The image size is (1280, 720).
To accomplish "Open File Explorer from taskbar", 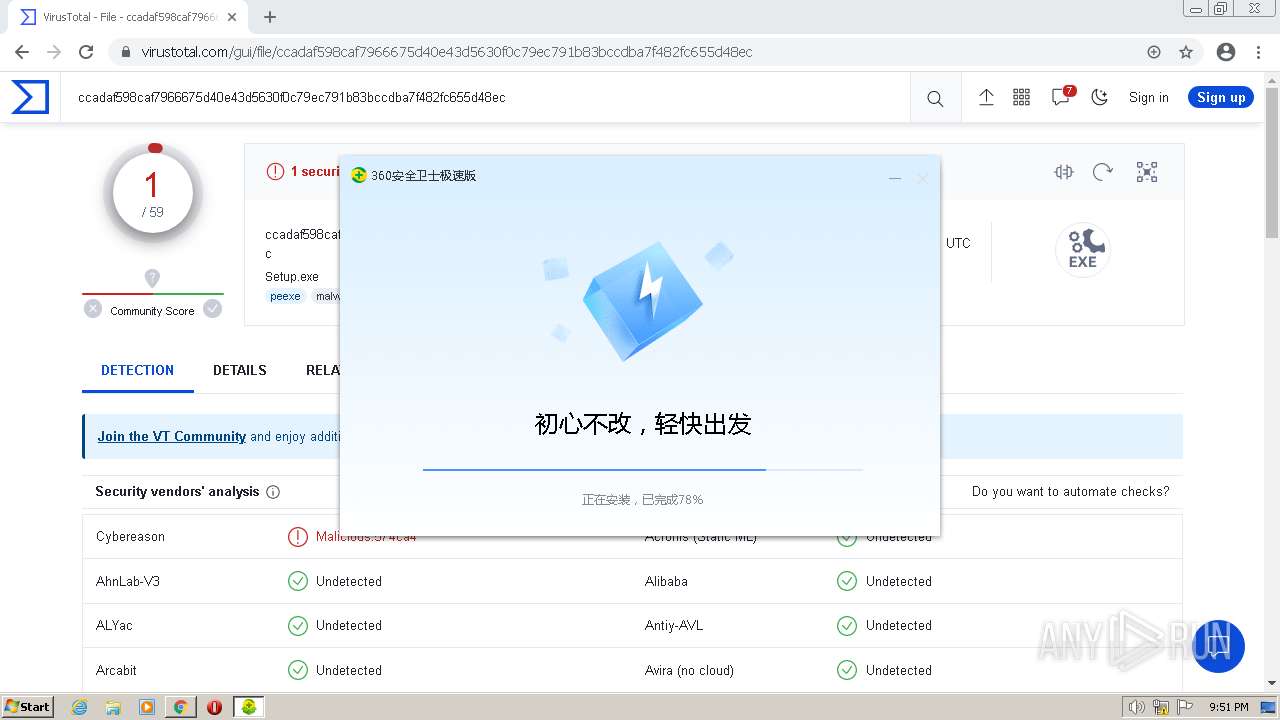I will [113, 707].
